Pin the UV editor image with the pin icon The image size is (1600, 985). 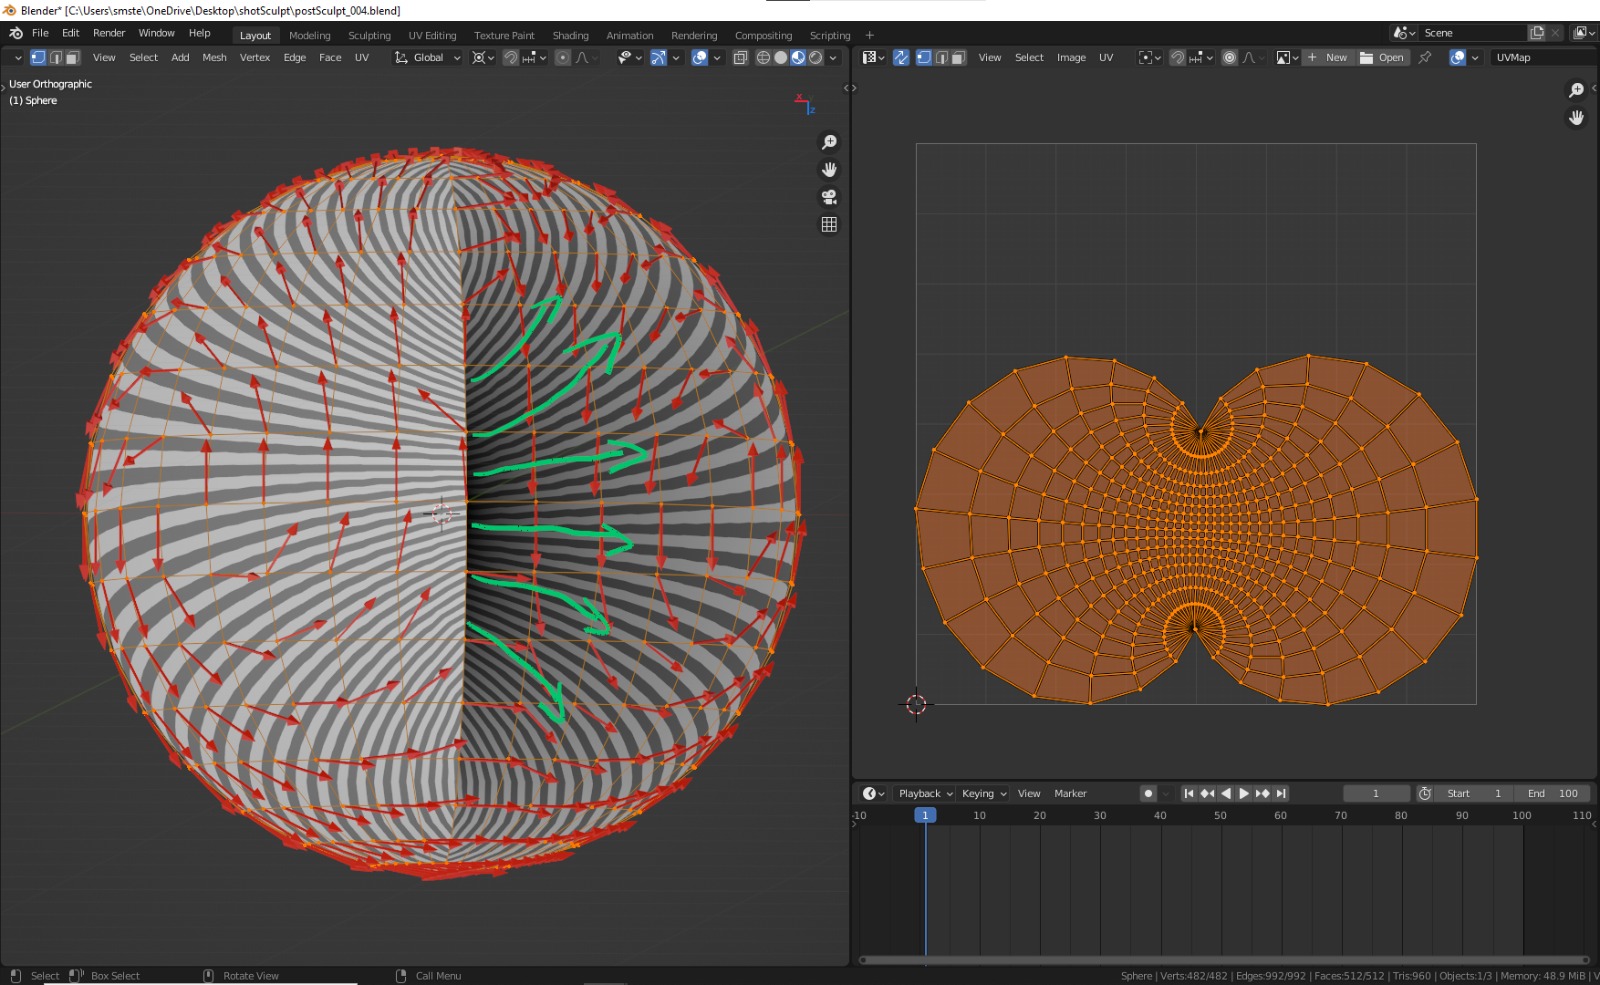click(x=1424, y=57)
